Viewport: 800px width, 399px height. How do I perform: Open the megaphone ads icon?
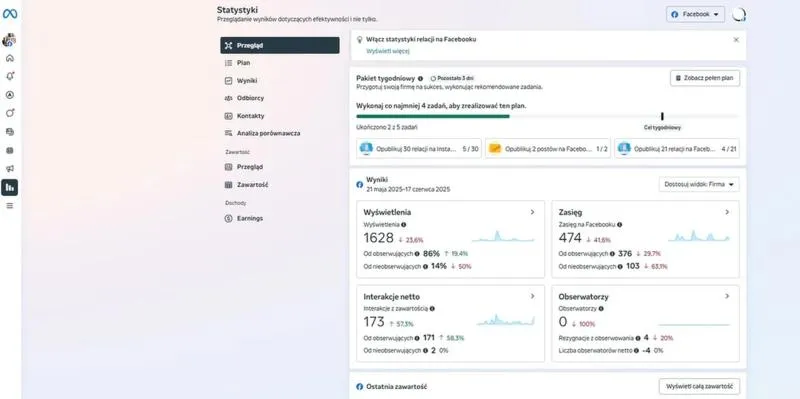point(10,169)
